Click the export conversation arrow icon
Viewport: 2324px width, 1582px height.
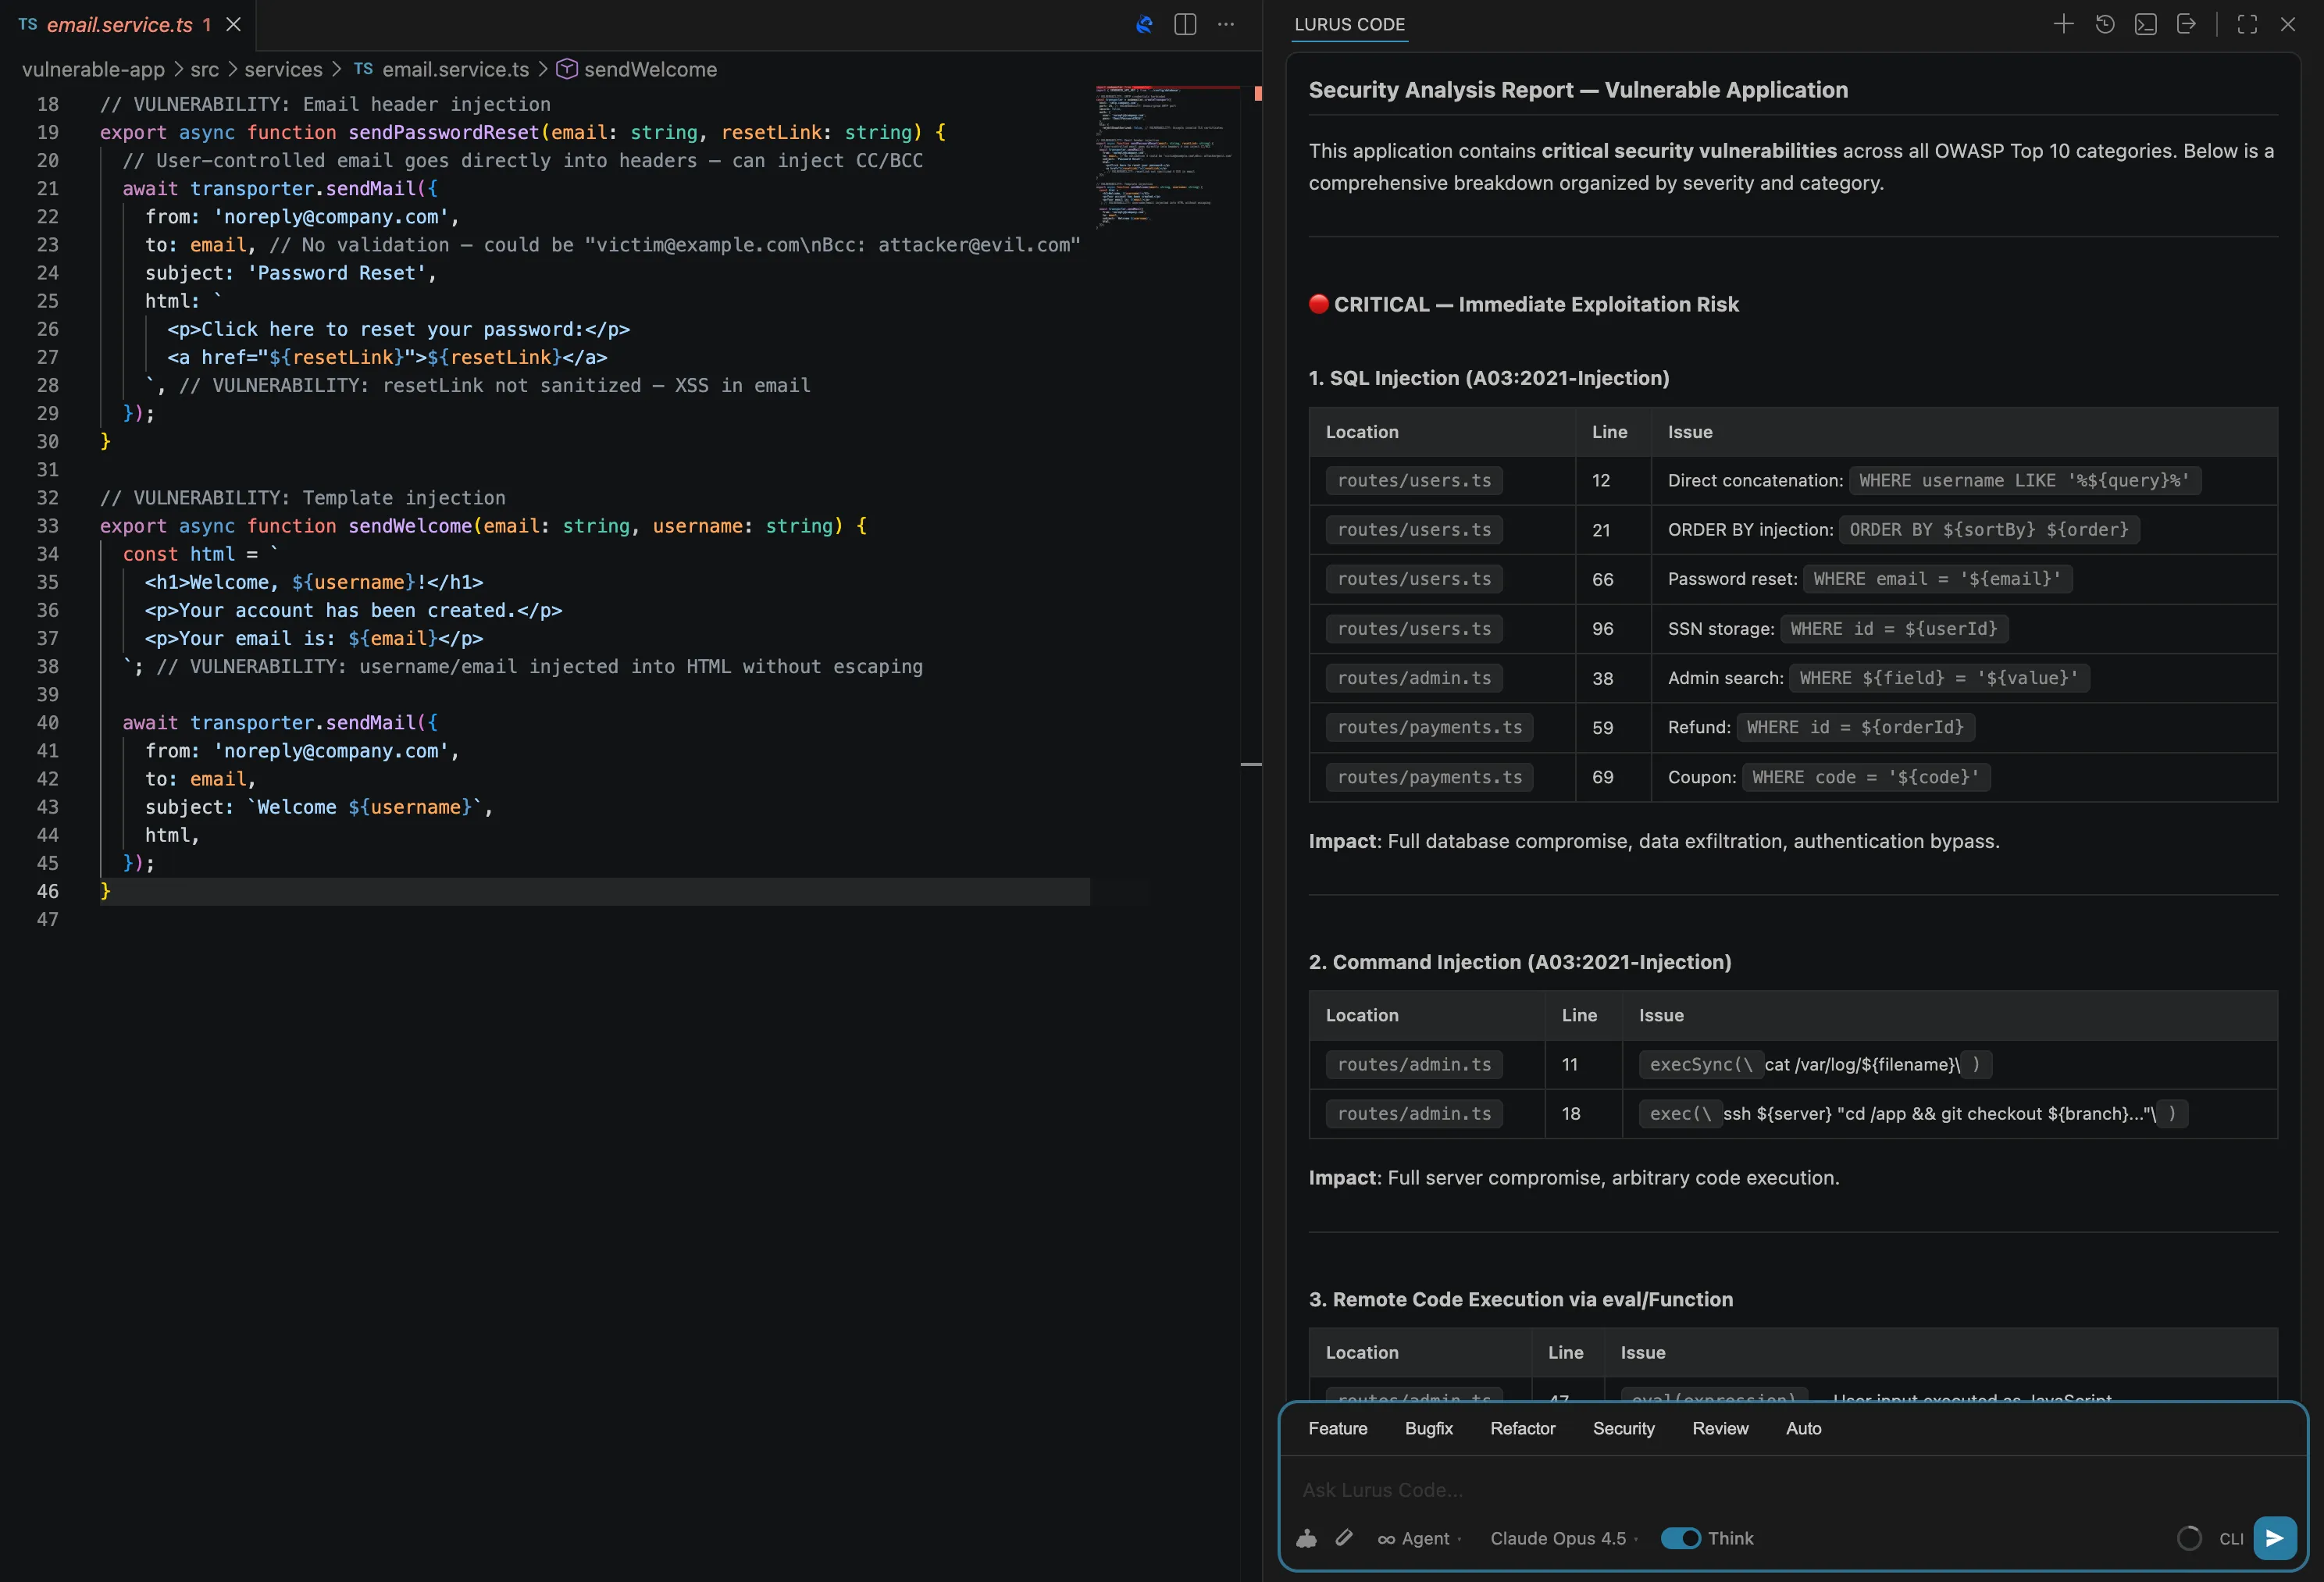pos(2187,24)
